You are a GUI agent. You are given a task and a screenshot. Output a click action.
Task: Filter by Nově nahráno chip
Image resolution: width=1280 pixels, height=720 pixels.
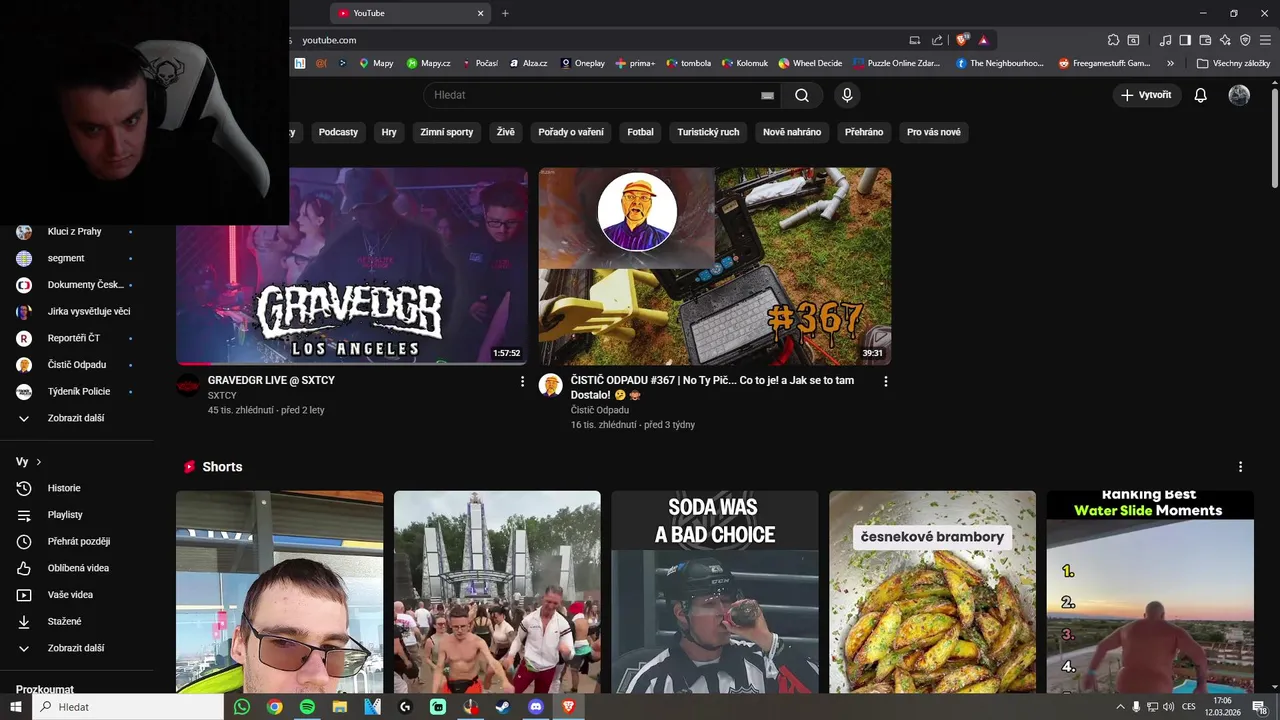pyautogui.click(x=792, y=132)
